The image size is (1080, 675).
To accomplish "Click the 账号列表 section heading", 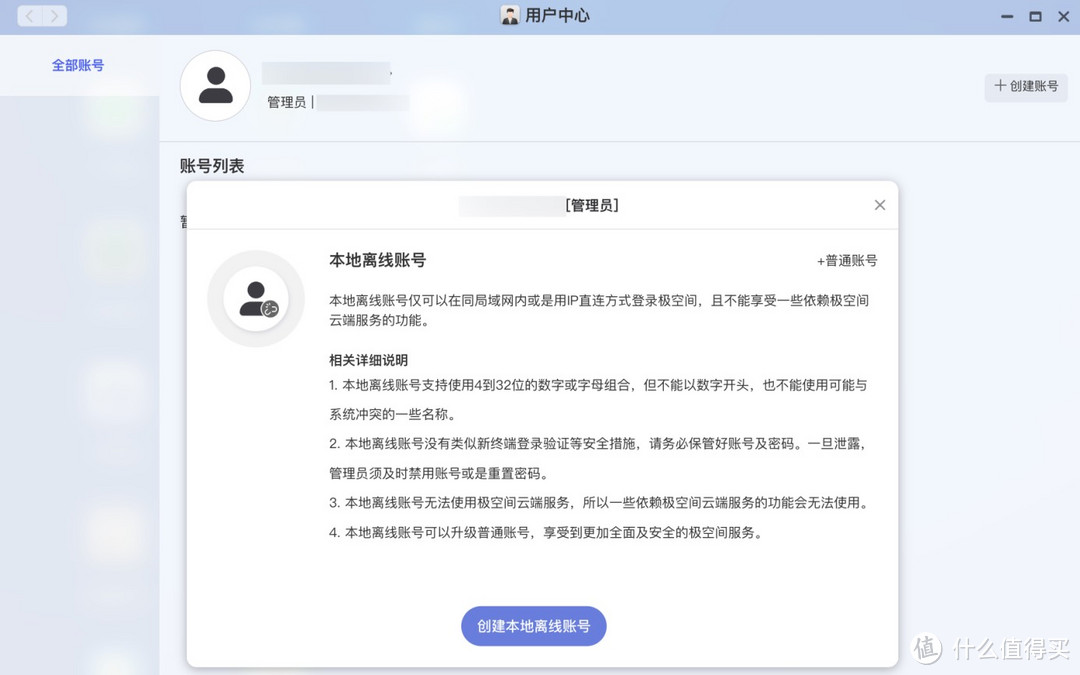I will (x=212, y=166).
